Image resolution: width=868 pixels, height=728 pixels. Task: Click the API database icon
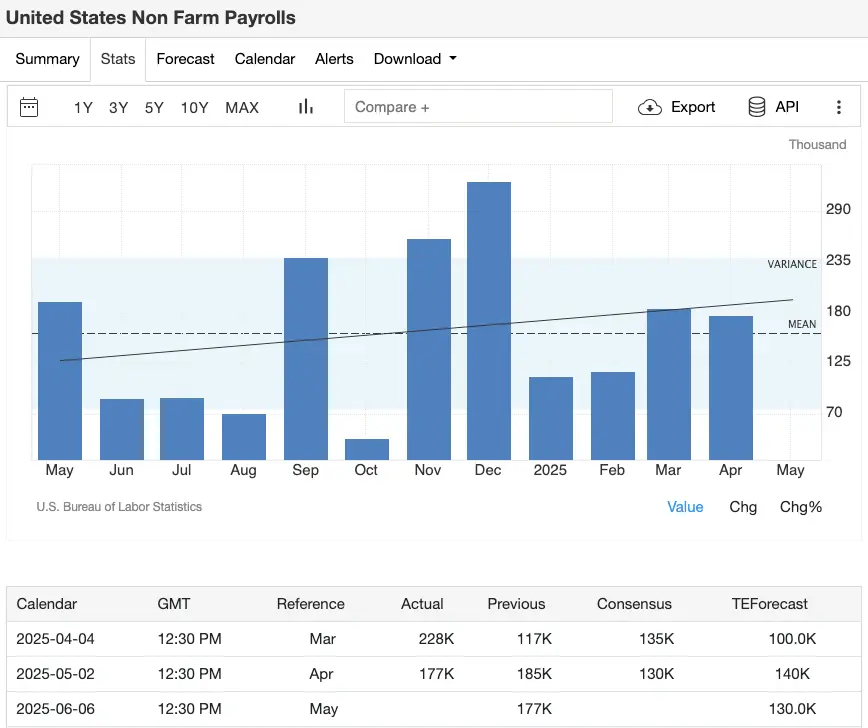757,107
